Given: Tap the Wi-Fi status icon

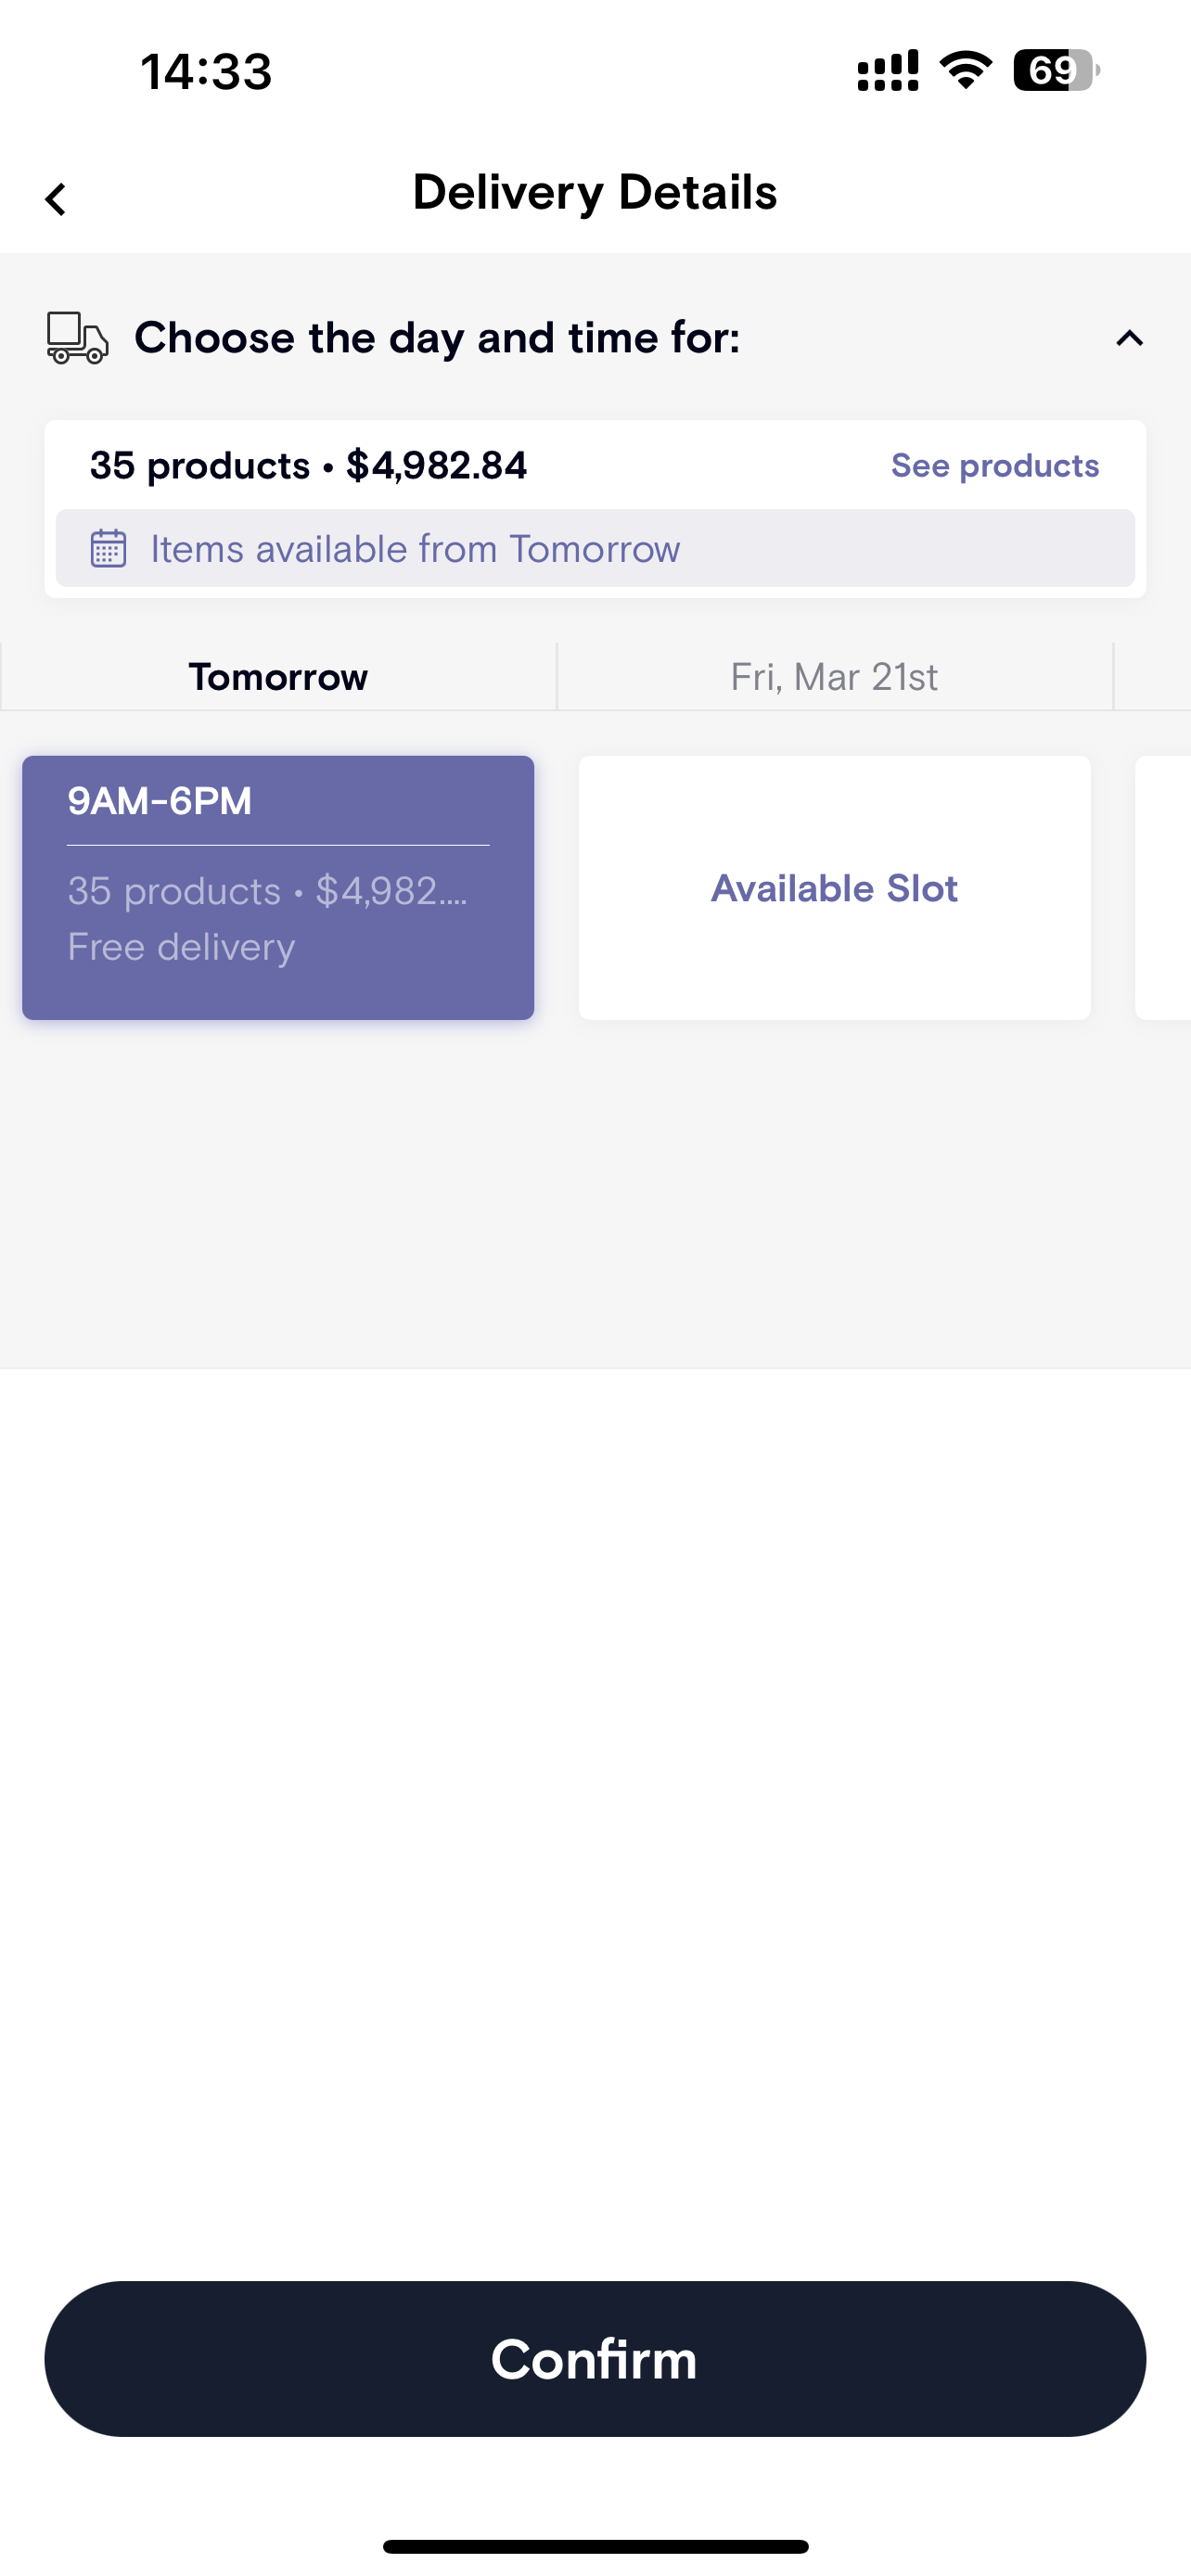Looking at the screenshot, I should 965,70.
